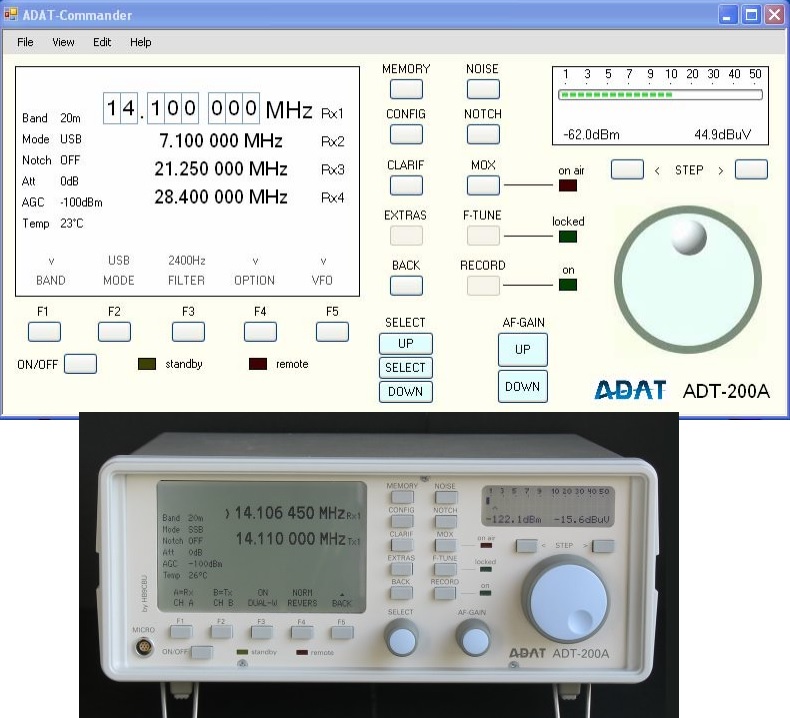Toggle the ON/OFF power button
Viewport: 790px width, 718px height.
pos(81,364)
